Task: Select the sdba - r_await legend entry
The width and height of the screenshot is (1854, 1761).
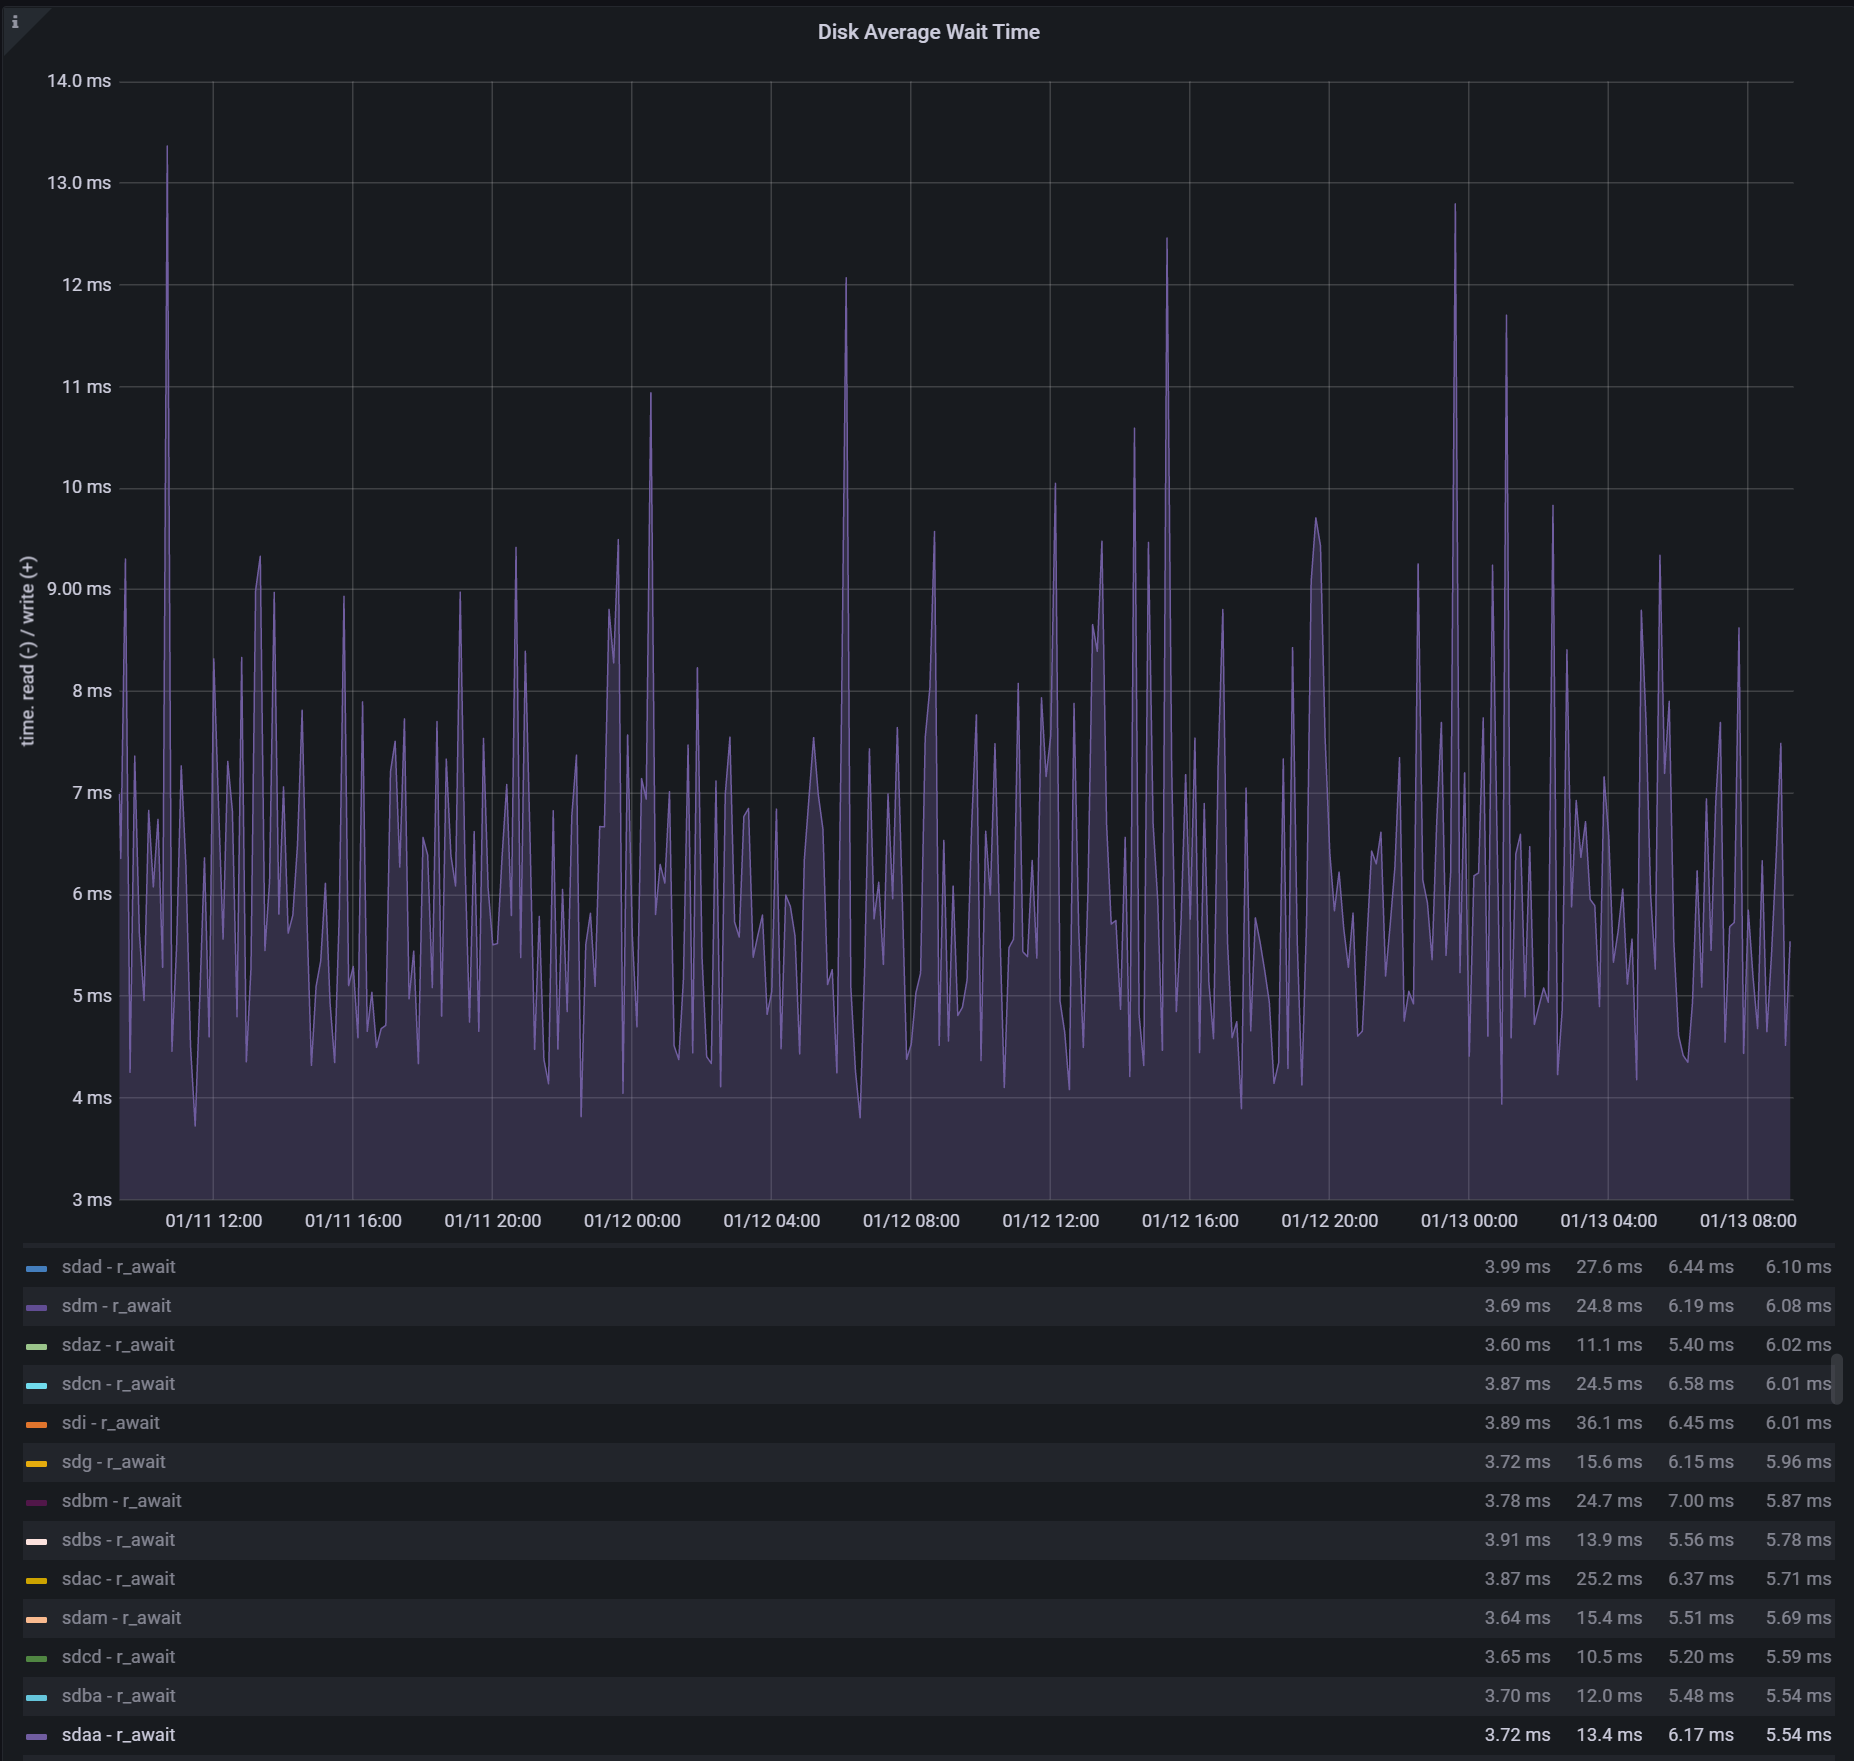Action: [x=118, y=1696]
